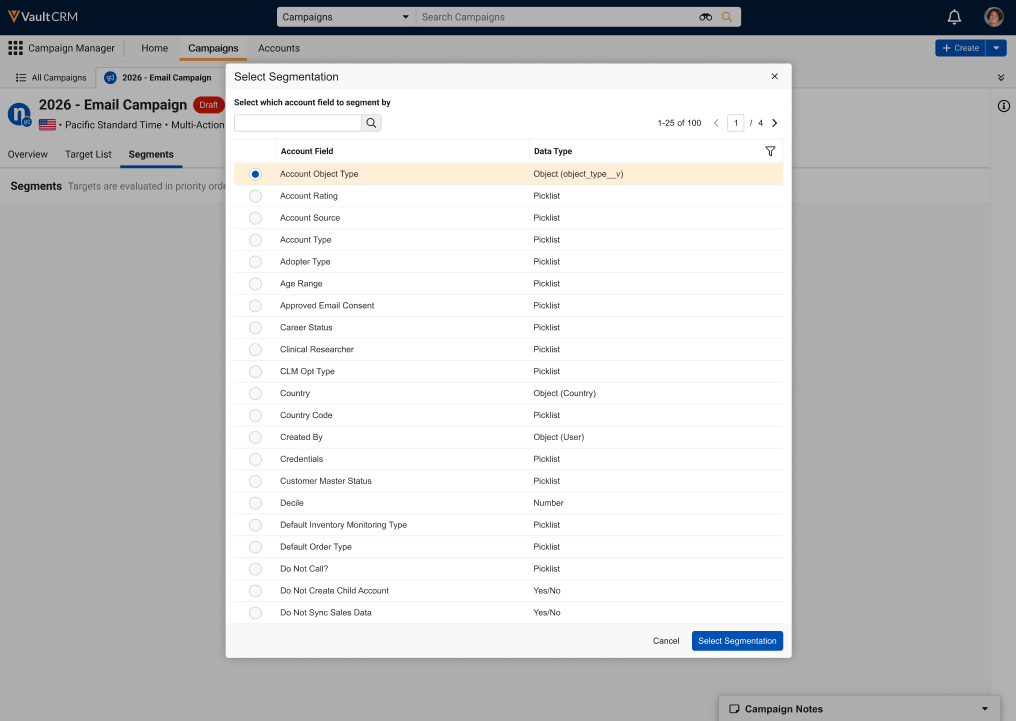1016x721 pixels.
Task: Select the Account Rating radio button
Action: 255,196
